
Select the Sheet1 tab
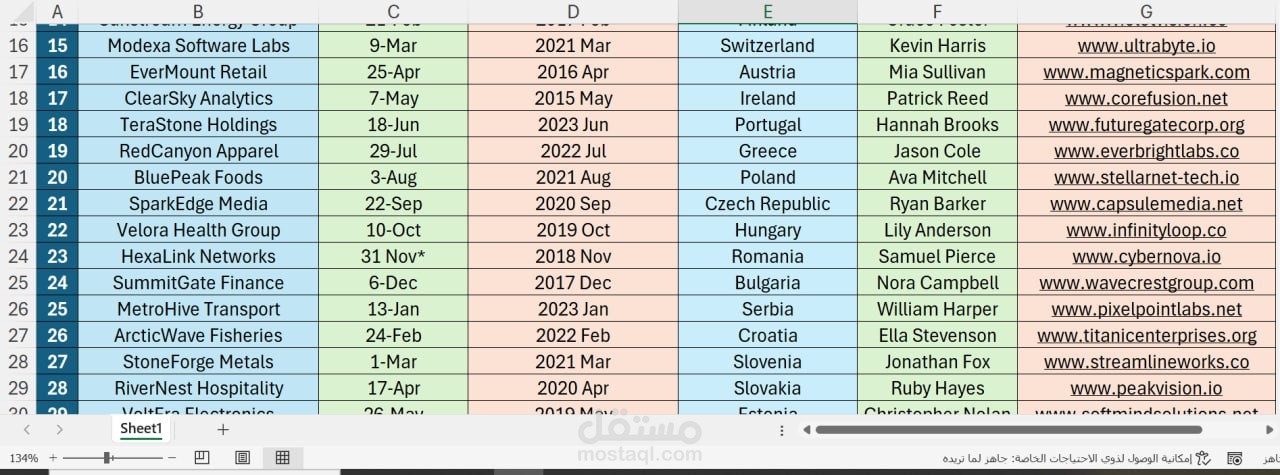[x=141, y=428]
